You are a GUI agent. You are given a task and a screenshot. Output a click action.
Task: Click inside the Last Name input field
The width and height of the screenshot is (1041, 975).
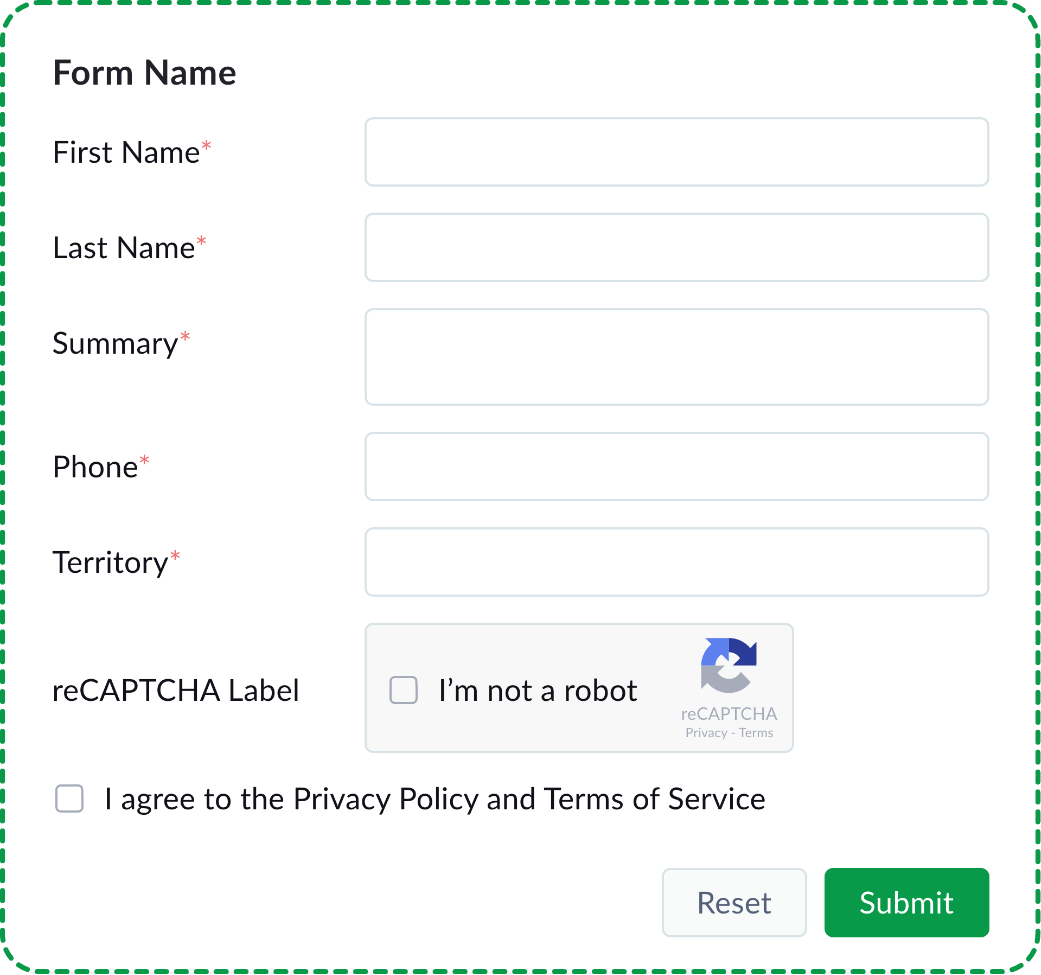click(x=676, y=247)
